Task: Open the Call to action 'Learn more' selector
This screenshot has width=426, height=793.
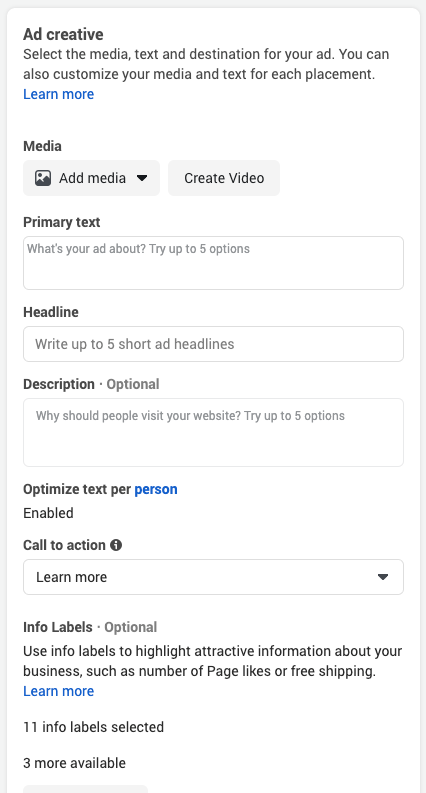Action: click(214, 577)
